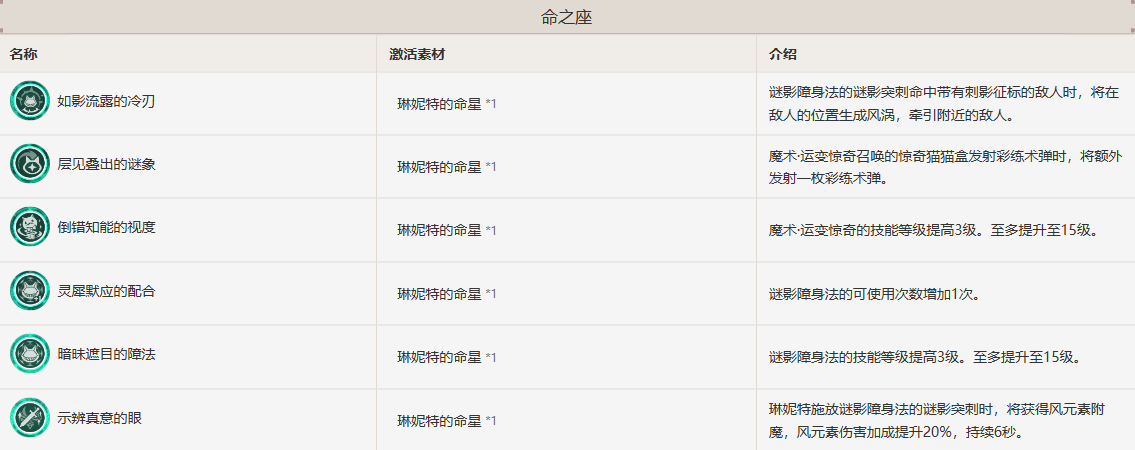Viewport: 1135px width, 450px height.
Task: Click the description mentioning 风涡
Action: point(934,103)
